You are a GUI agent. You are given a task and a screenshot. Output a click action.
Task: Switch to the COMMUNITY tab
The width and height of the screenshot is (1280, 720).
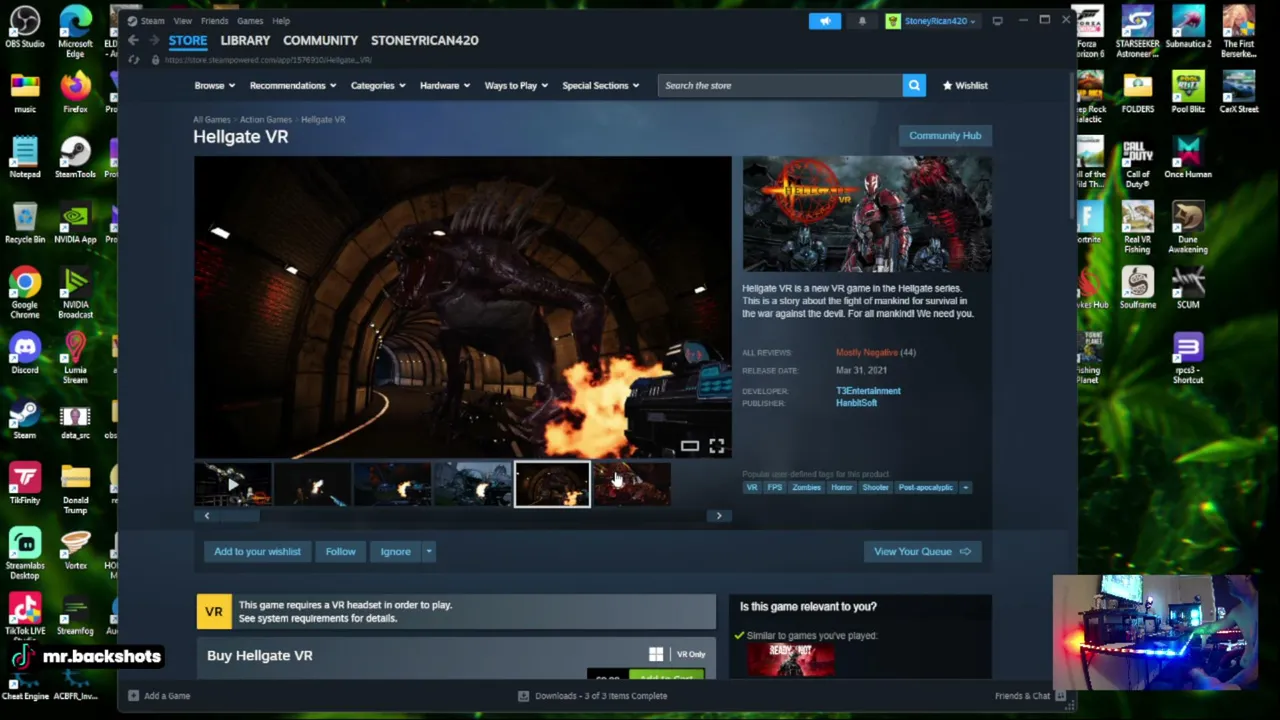(x=320, y=41)
